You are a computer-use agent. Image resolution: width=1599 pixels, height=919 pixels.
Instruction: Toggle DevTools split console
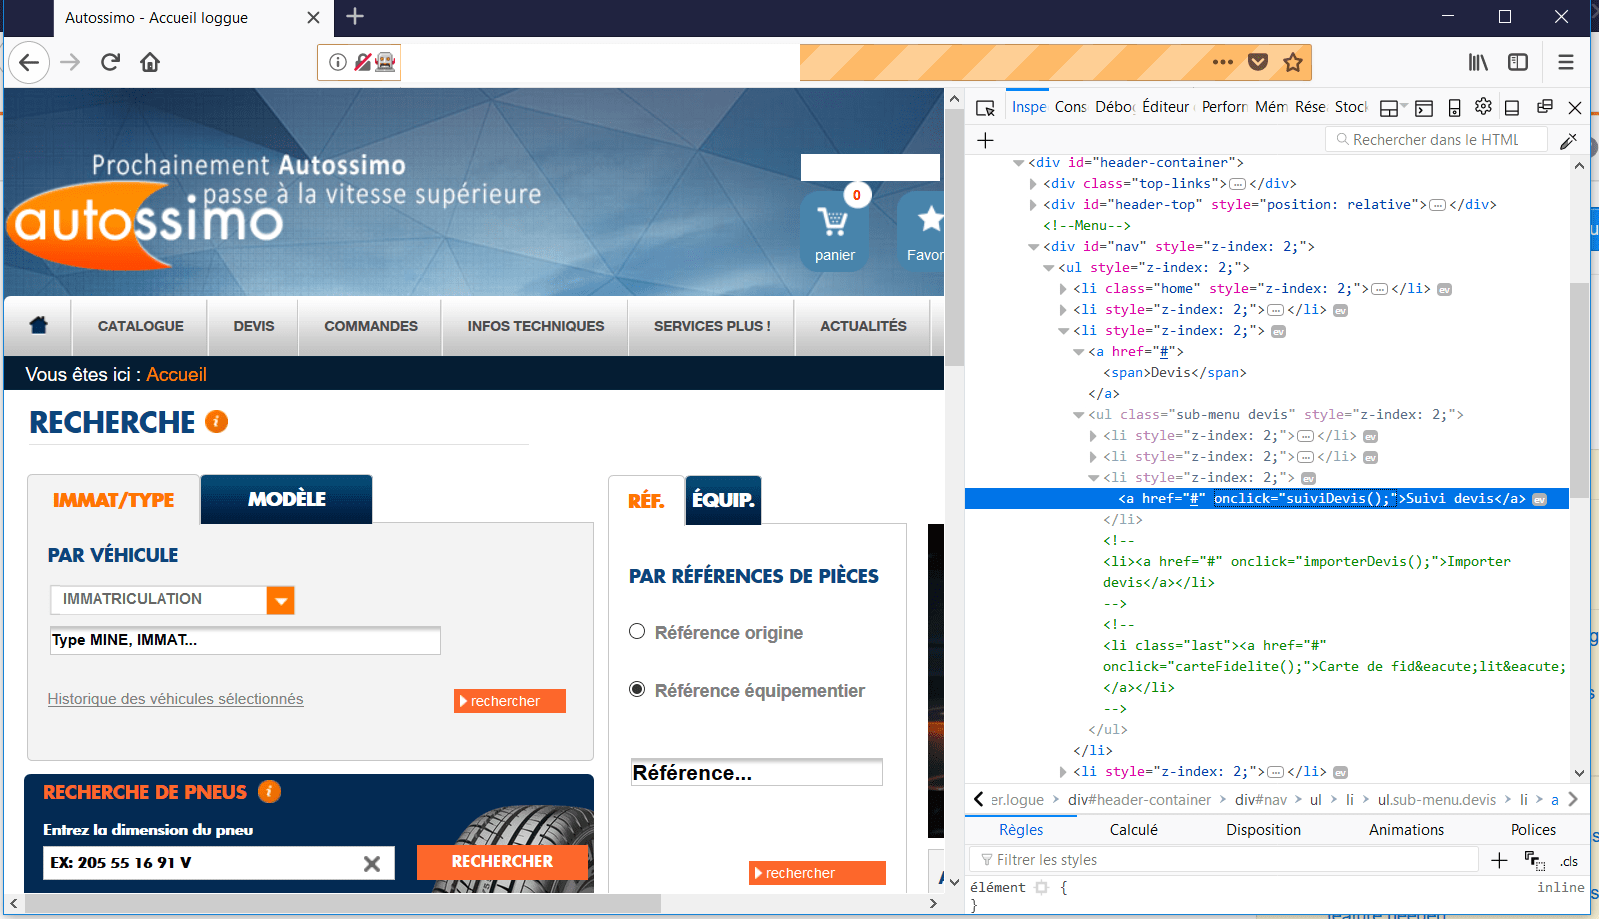(1424, 107)
